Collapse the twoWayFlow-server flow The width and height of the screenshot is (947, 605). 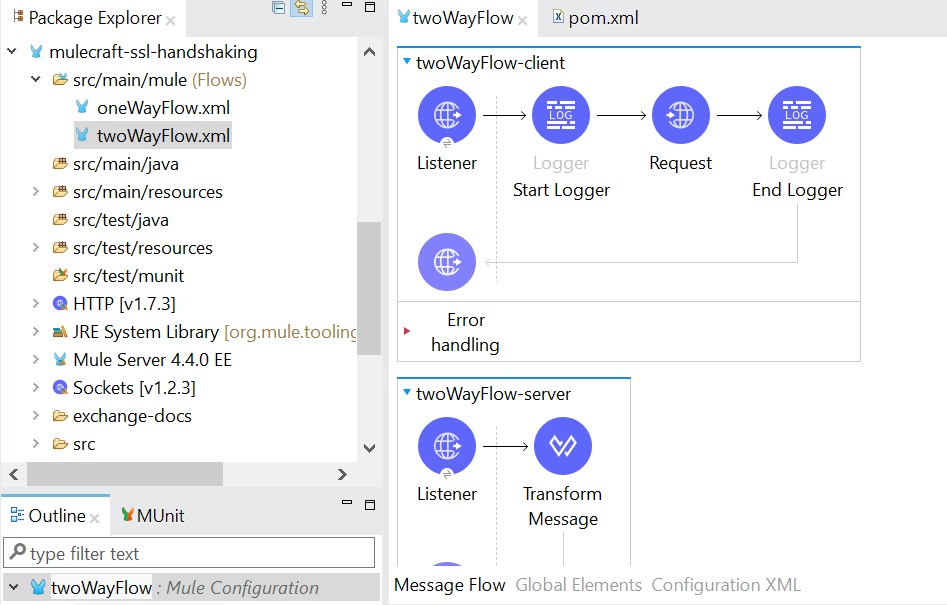406,393
